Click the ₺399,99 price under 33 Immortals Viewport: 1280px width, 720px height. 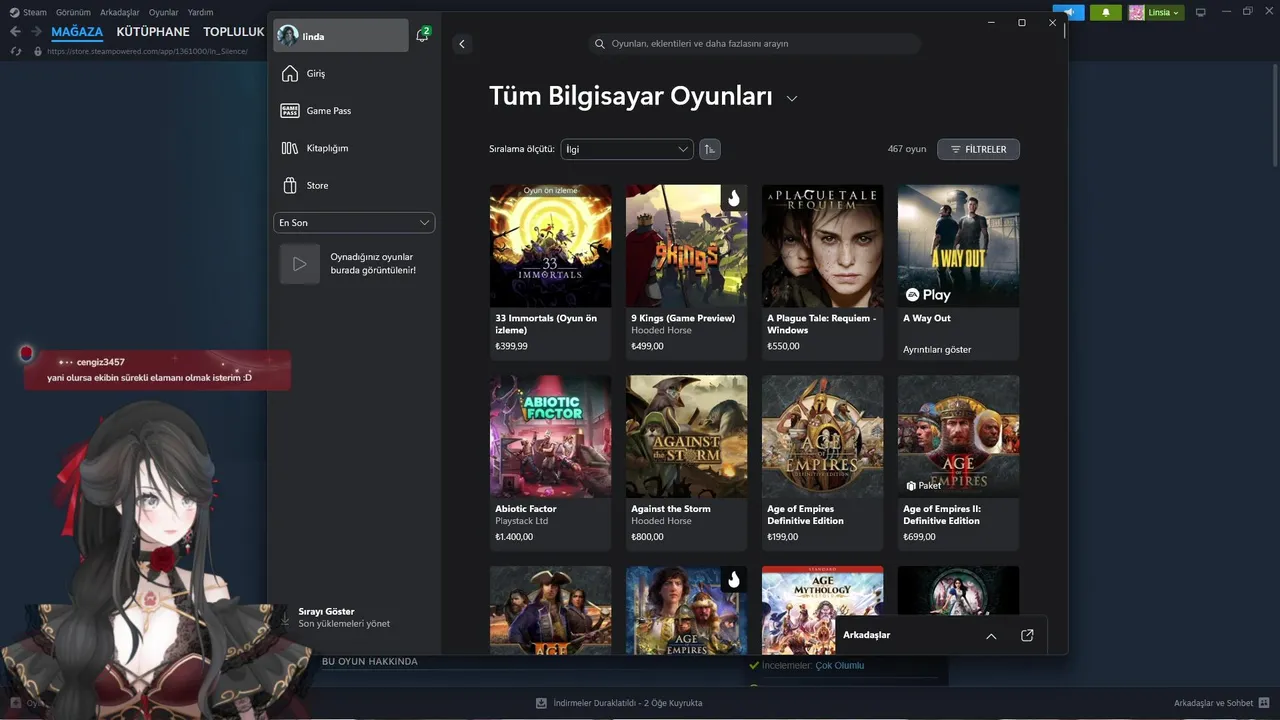pos(511,346)
